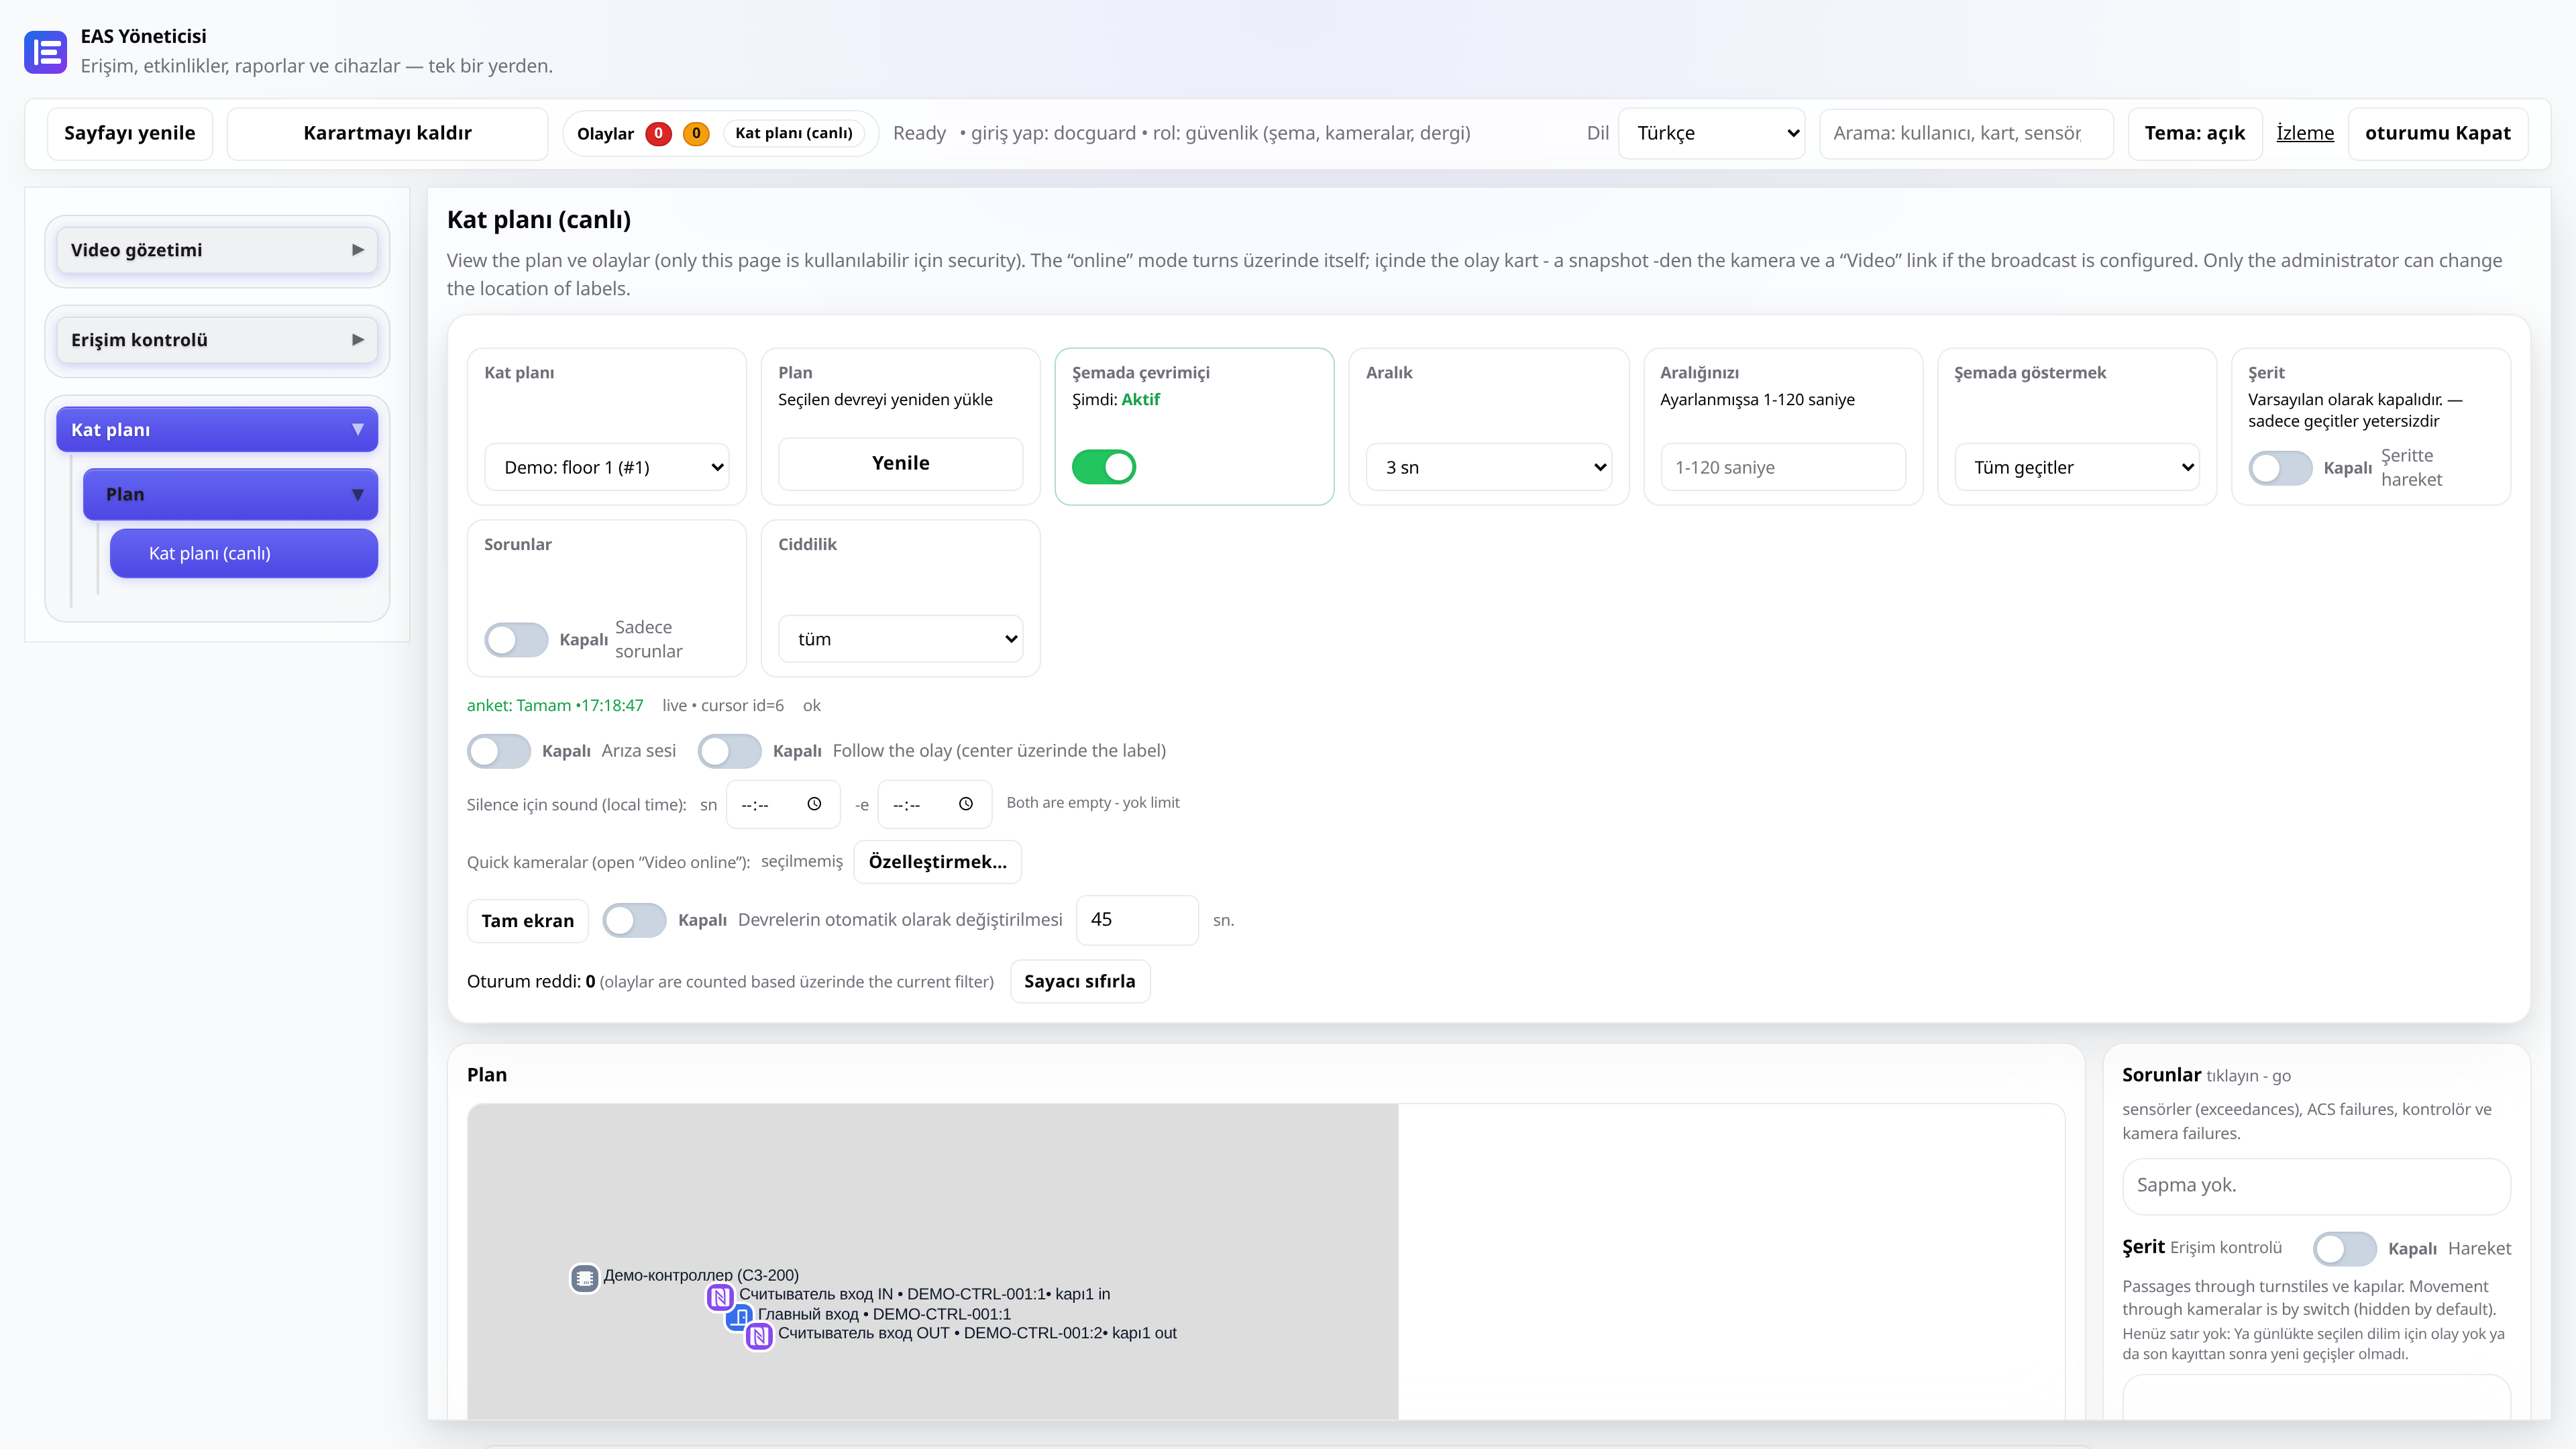Screen dimensions: 2576x1449
Task: Open Kat planı (canlı) sidebar item
Action: [x=244, y=553]
